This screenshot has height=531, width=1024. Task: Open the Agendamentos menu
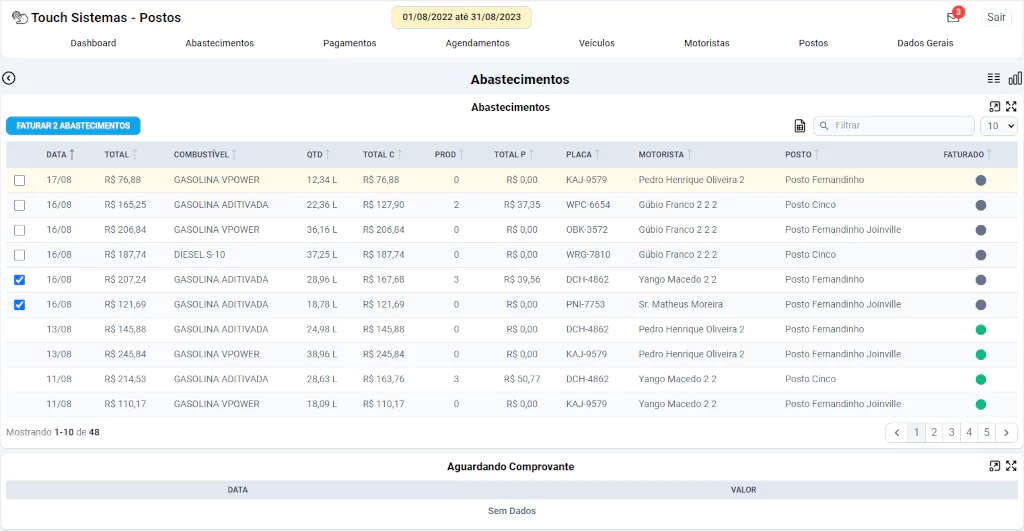point(477,43)
